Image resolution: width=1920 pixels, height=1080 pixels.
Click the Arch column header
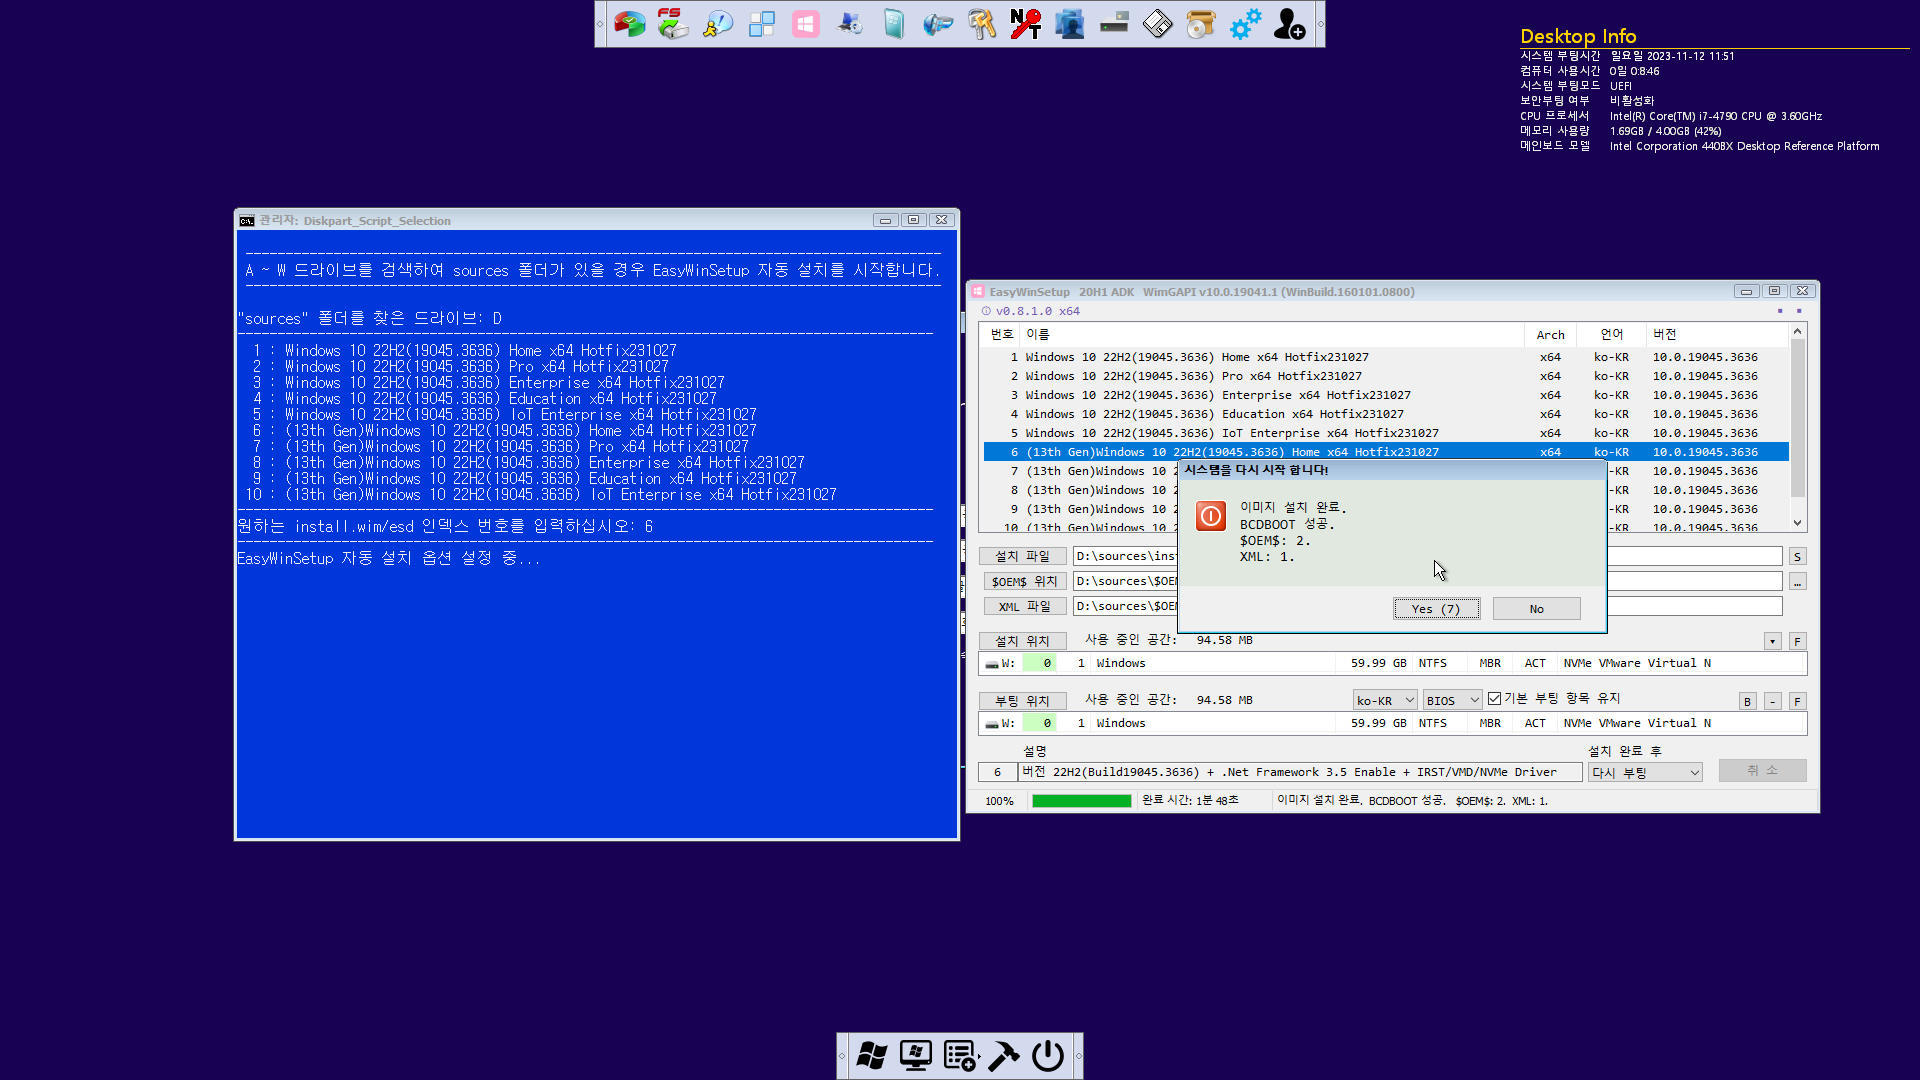tap(1550, 334)
